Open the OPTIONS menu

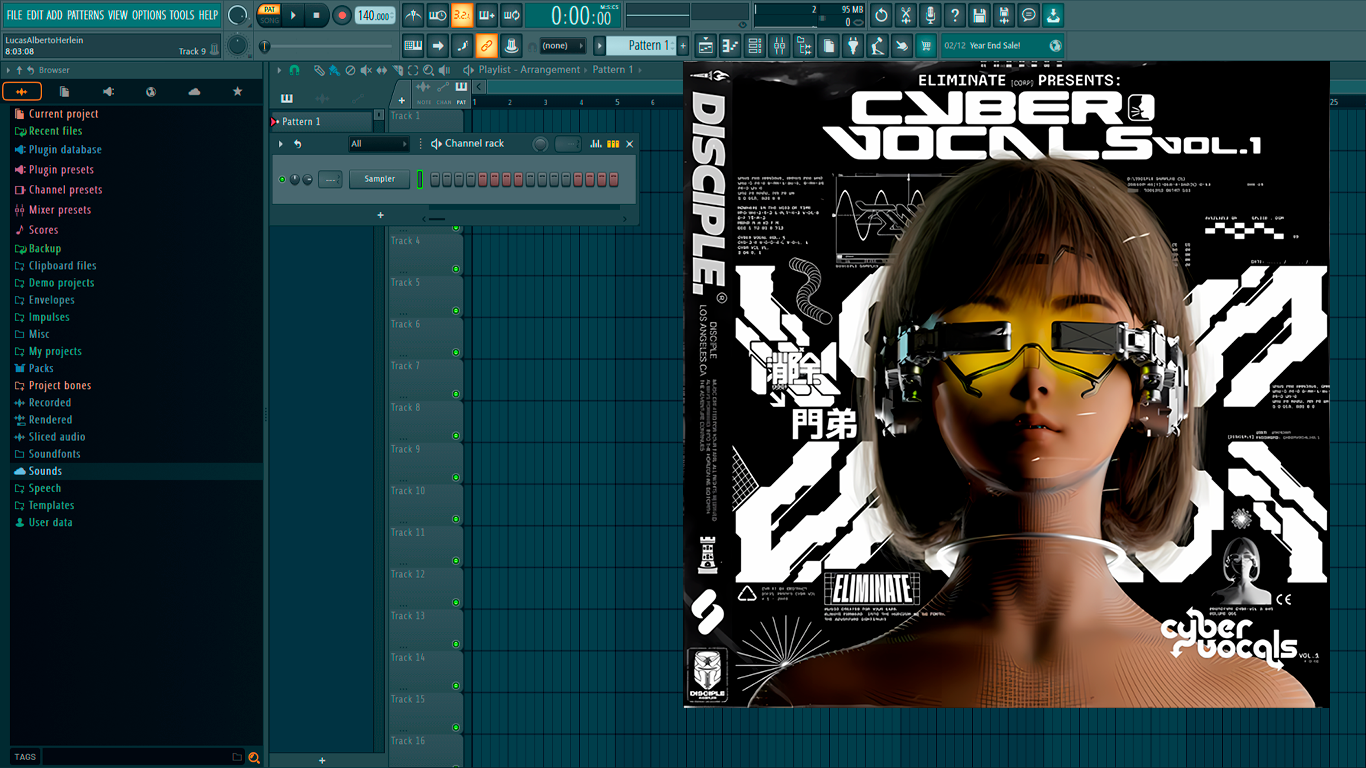point(149,15)
